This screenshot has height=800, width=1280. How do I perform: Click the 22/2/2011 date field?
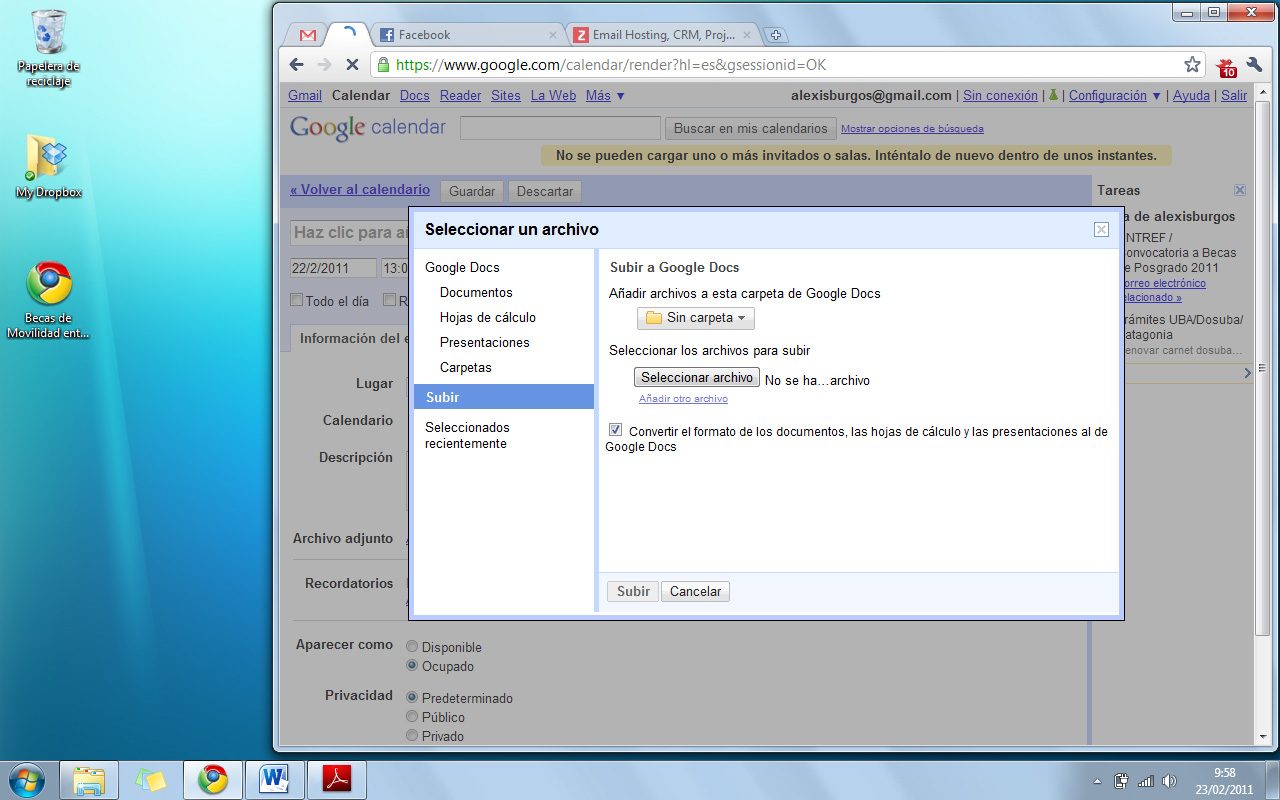point(333,269)
